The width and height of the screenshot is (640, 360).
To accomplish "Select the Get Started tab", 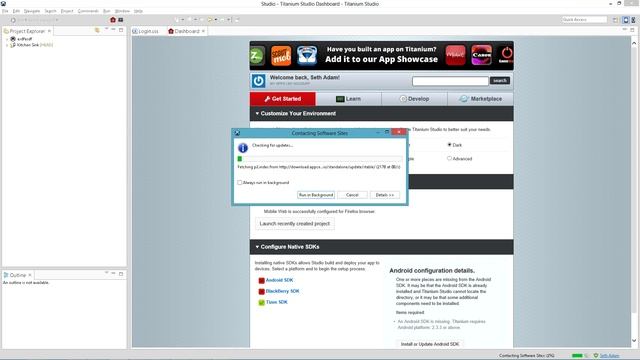I will coord(282,99).
